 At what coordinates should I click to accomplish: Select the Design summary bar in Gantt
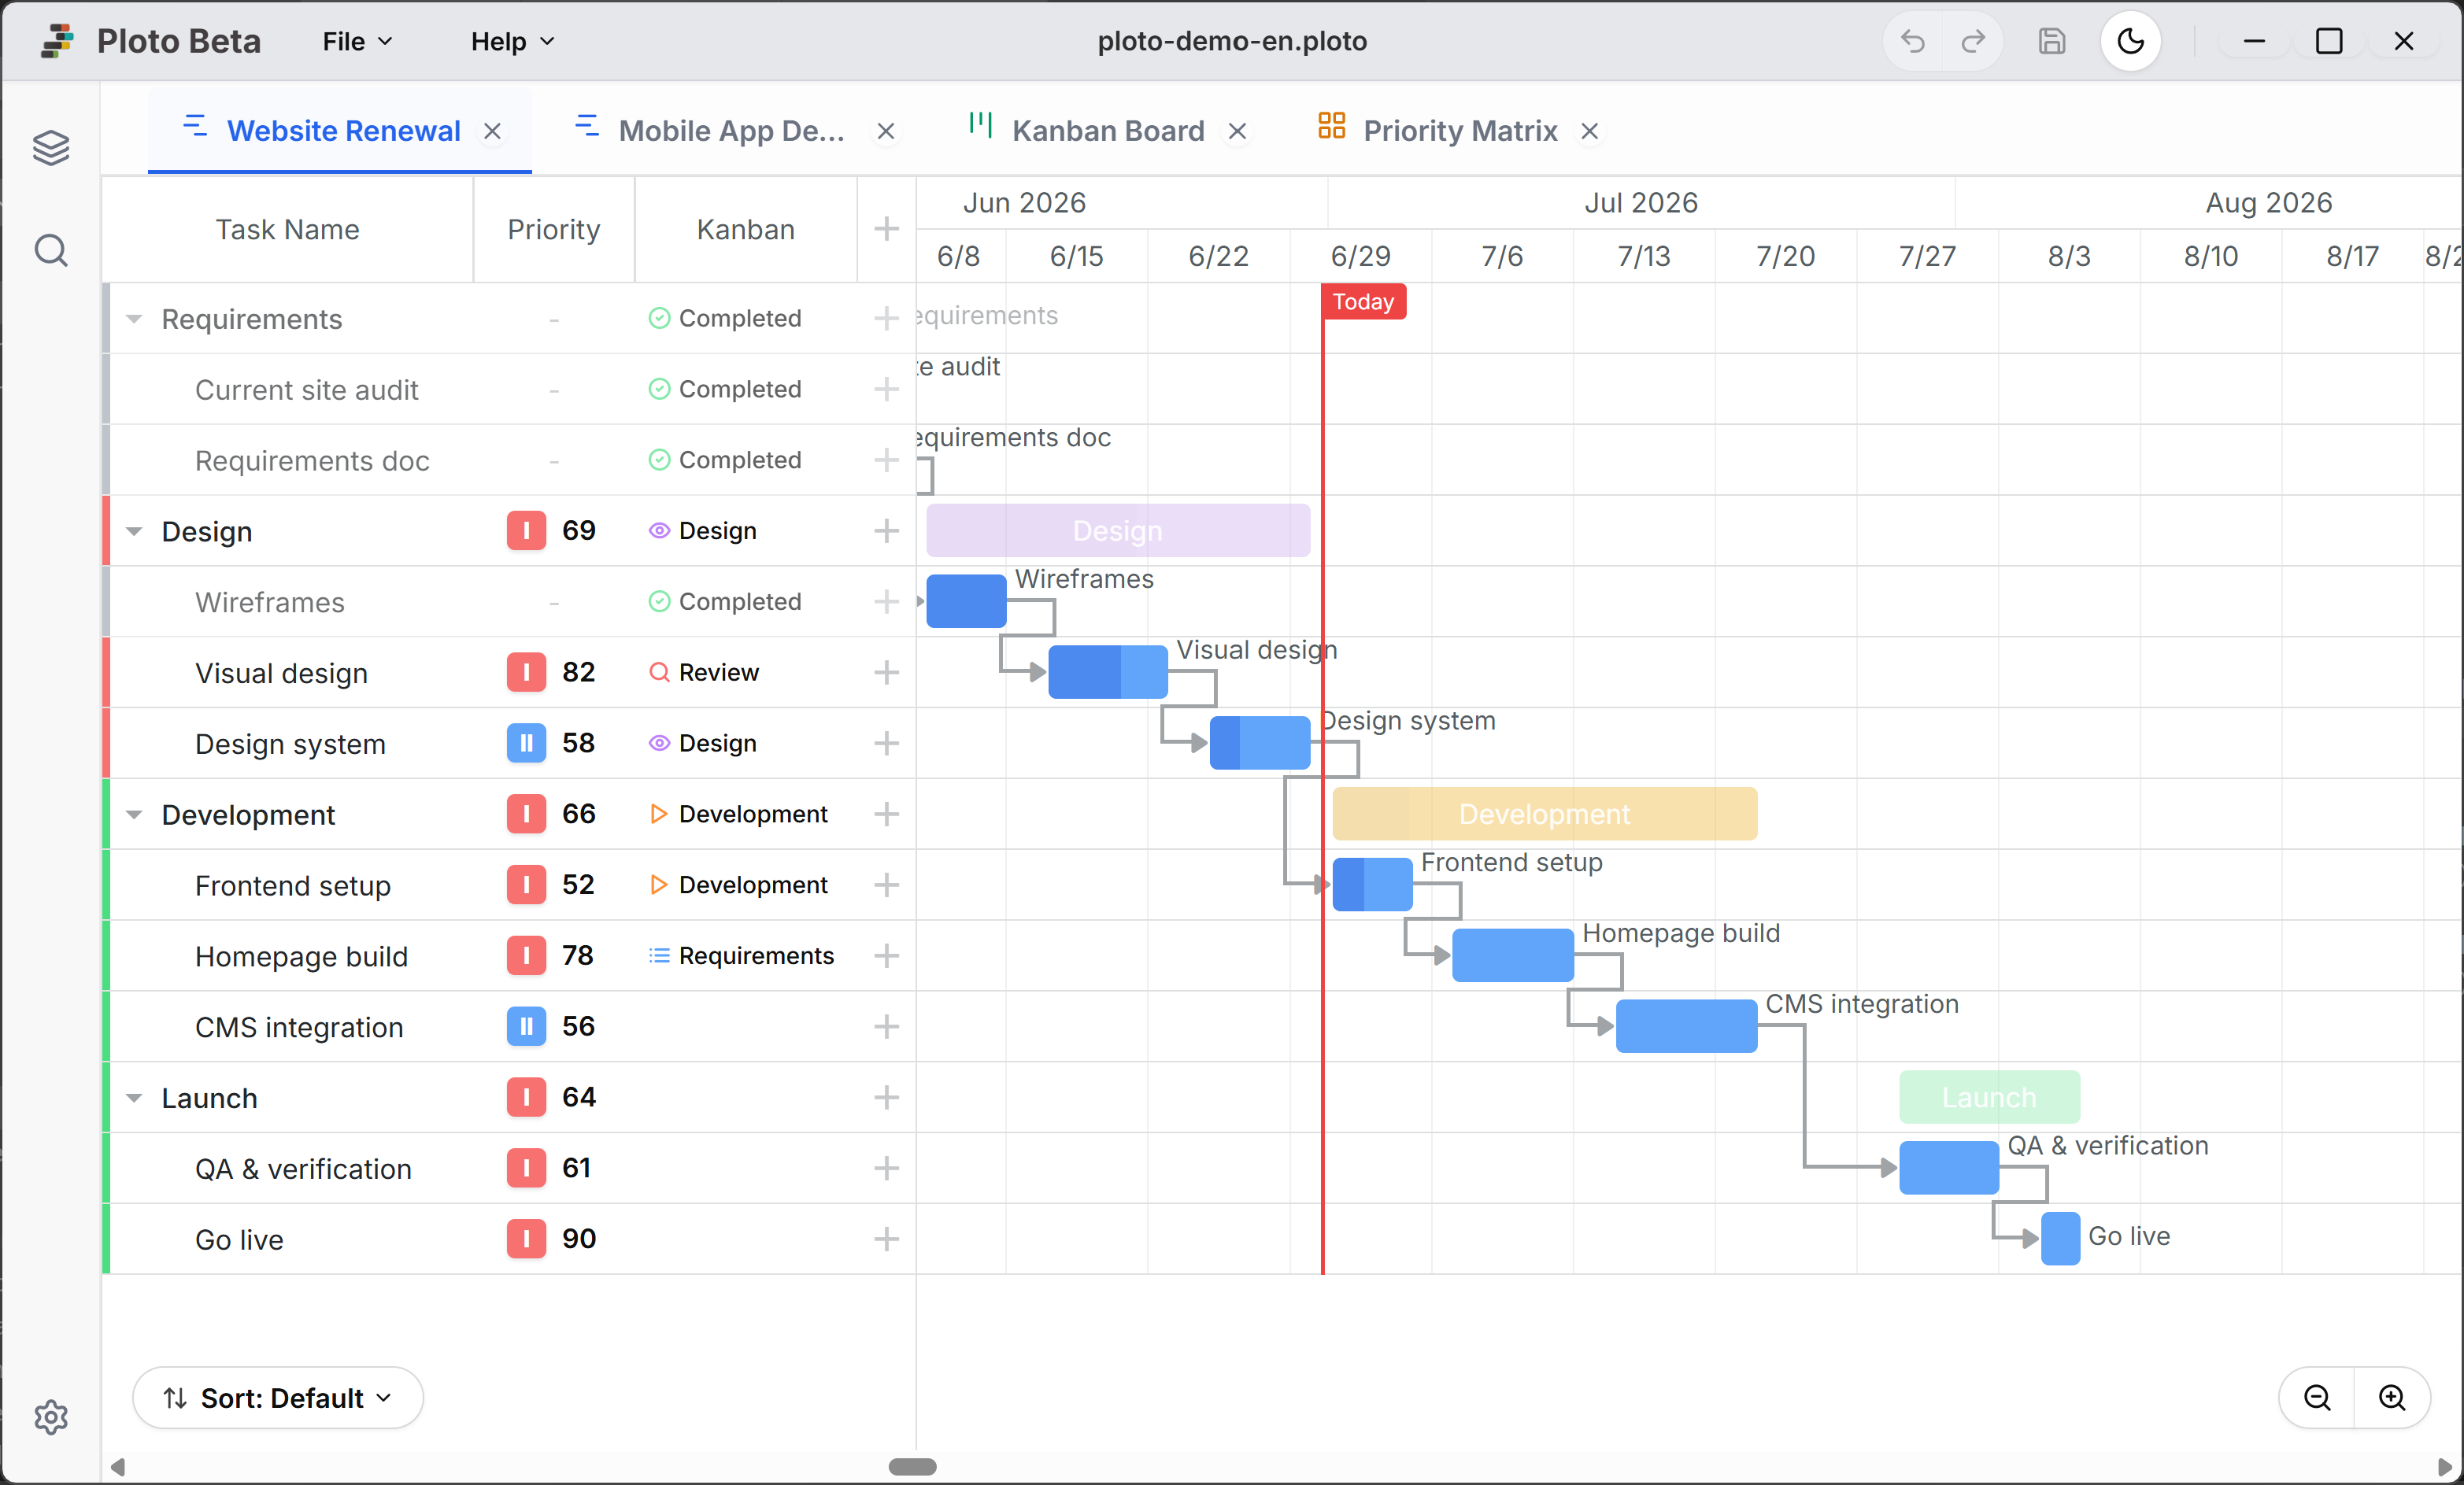1118,530
